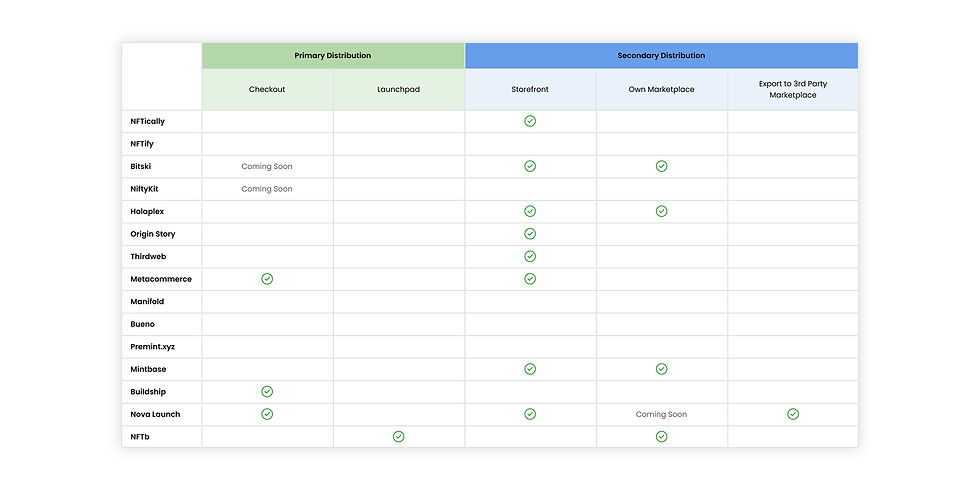Select the Mintbase row label
The width and height of the screenshot is (980, 490).
tap(148, 369)
